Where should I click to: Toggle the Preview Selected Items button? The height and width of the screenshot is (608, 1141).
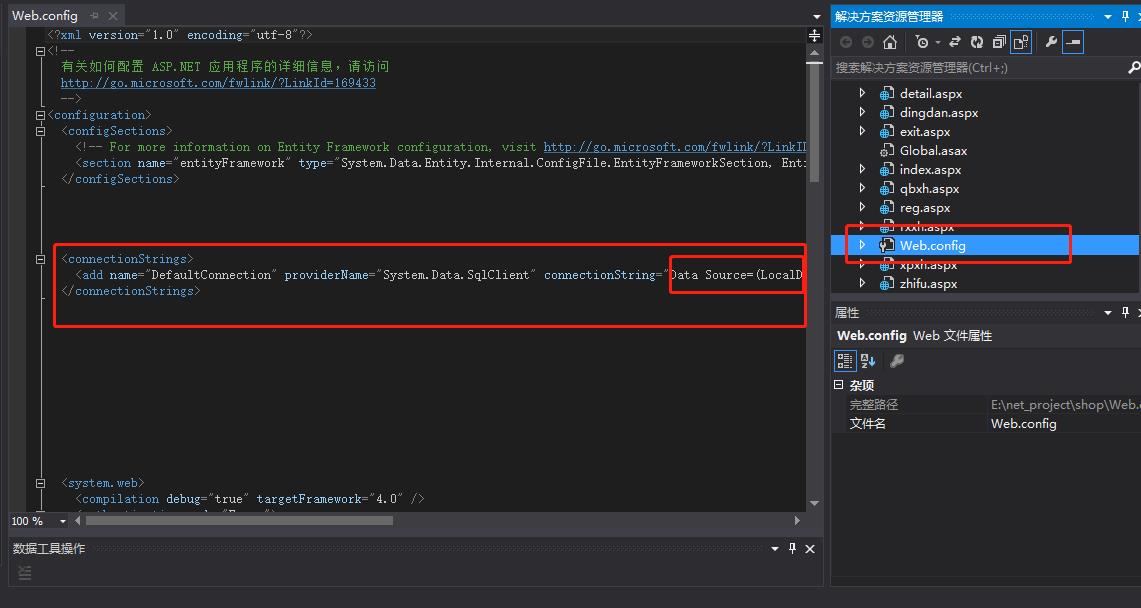tap(1073, 42)
